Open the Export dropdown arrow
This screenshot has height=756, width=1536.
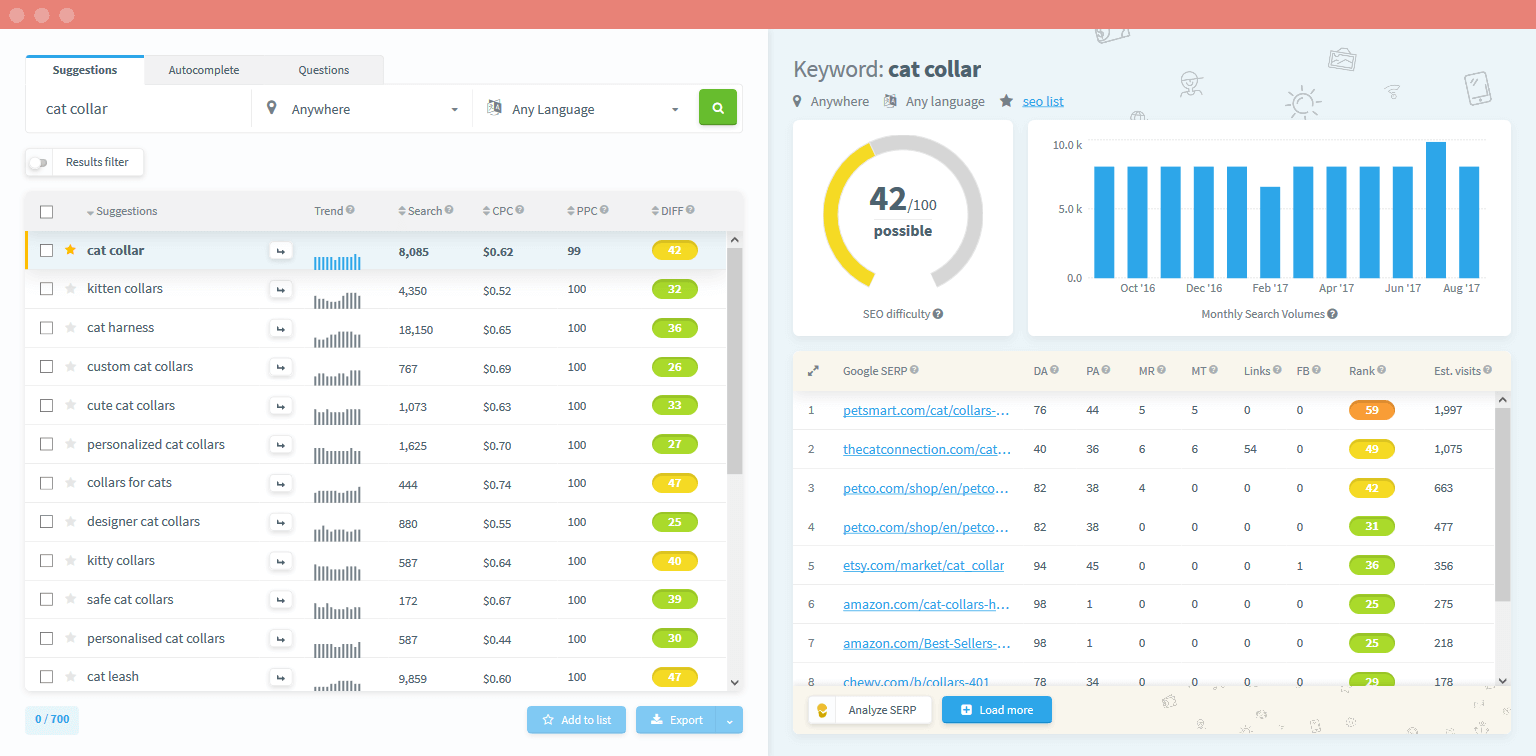pos(731,719)
